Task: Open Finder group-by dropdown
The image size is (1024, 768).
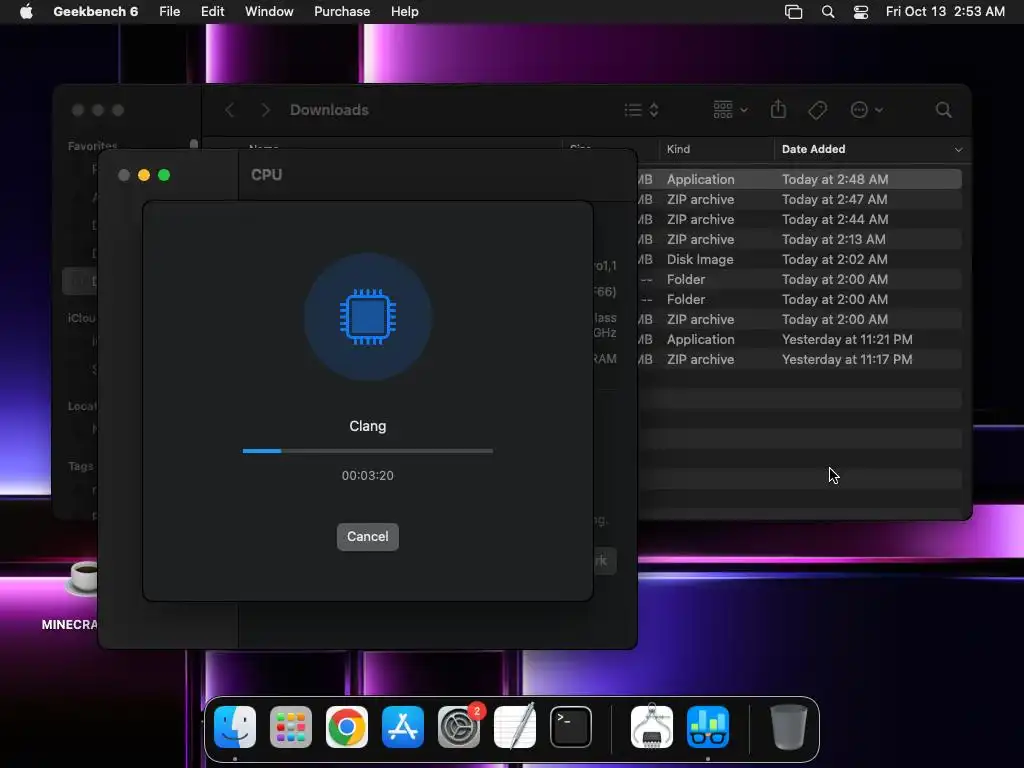Action: [730, 110]
